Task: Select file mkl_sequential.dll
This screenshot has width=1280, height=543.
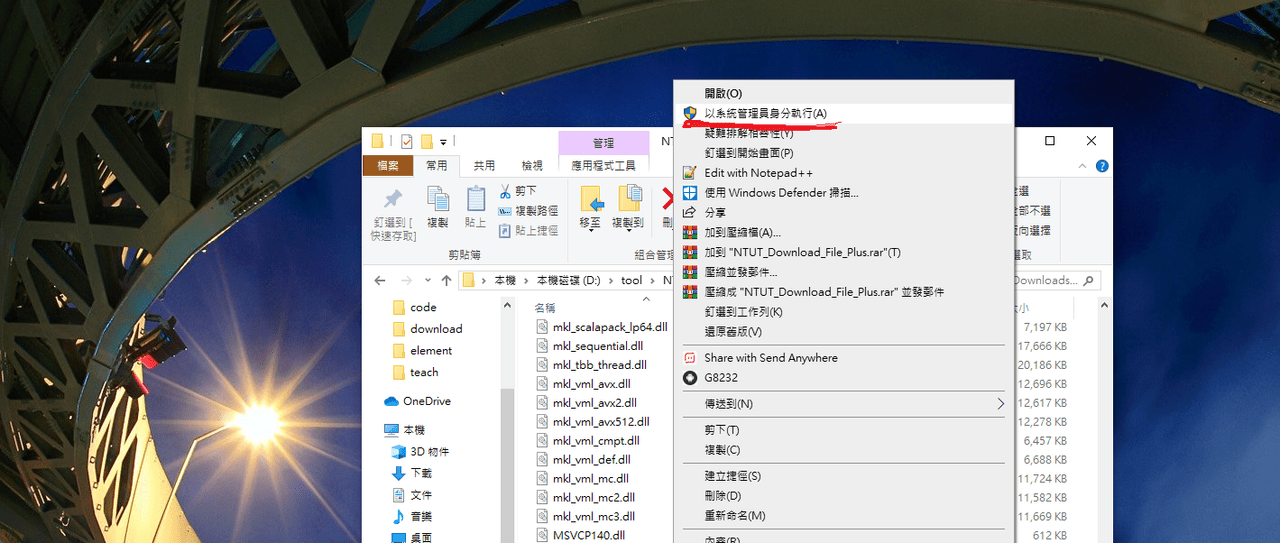Action: tap(597, 346)
